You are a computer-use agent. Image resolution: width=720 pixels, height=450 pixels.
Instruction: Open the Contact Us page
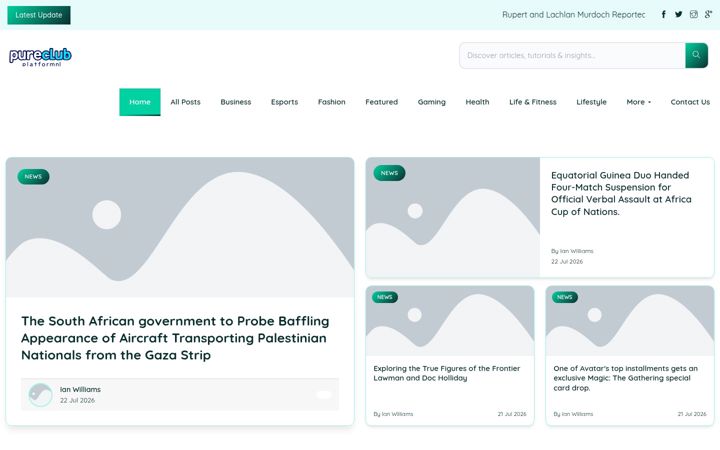click(x=690, y=102)
